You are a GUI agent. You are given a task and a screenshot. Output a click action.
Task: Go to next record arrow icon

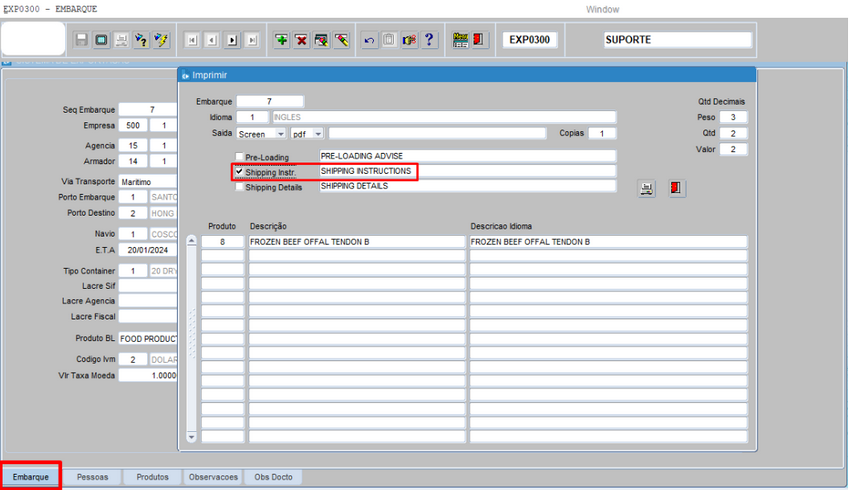pos(232,40)
